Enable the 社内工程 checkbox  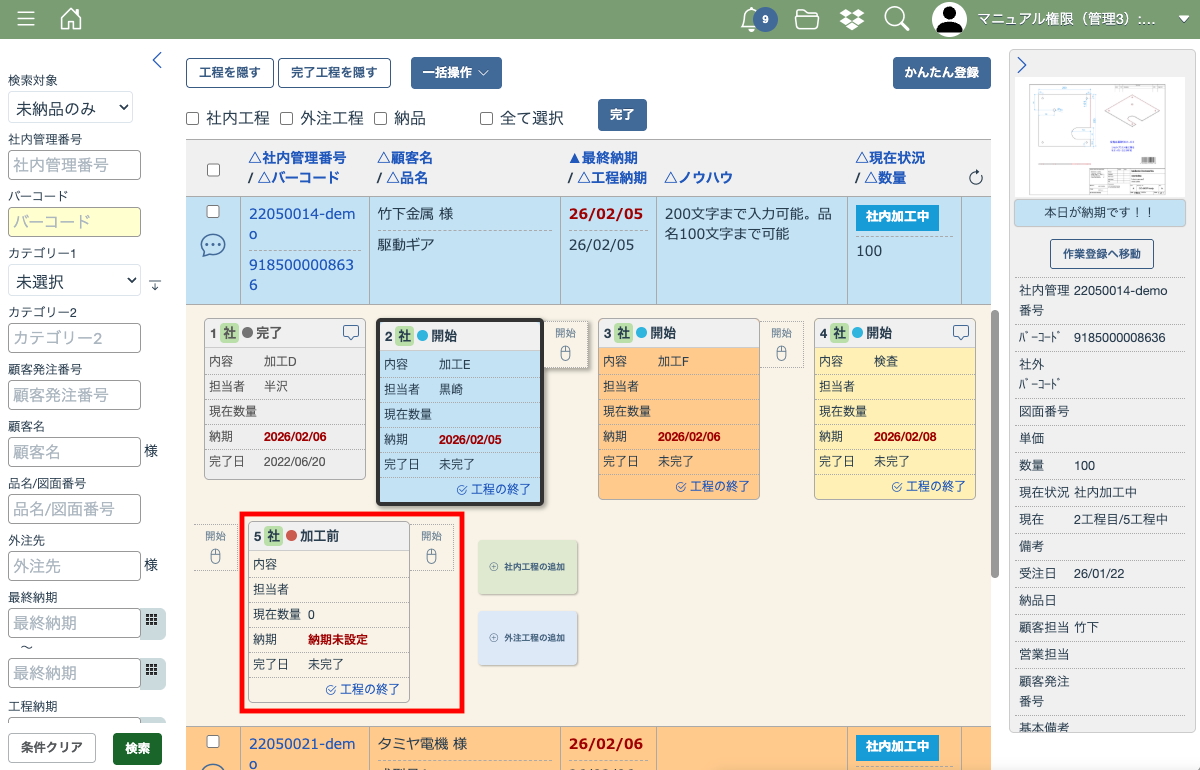[193, 118]
